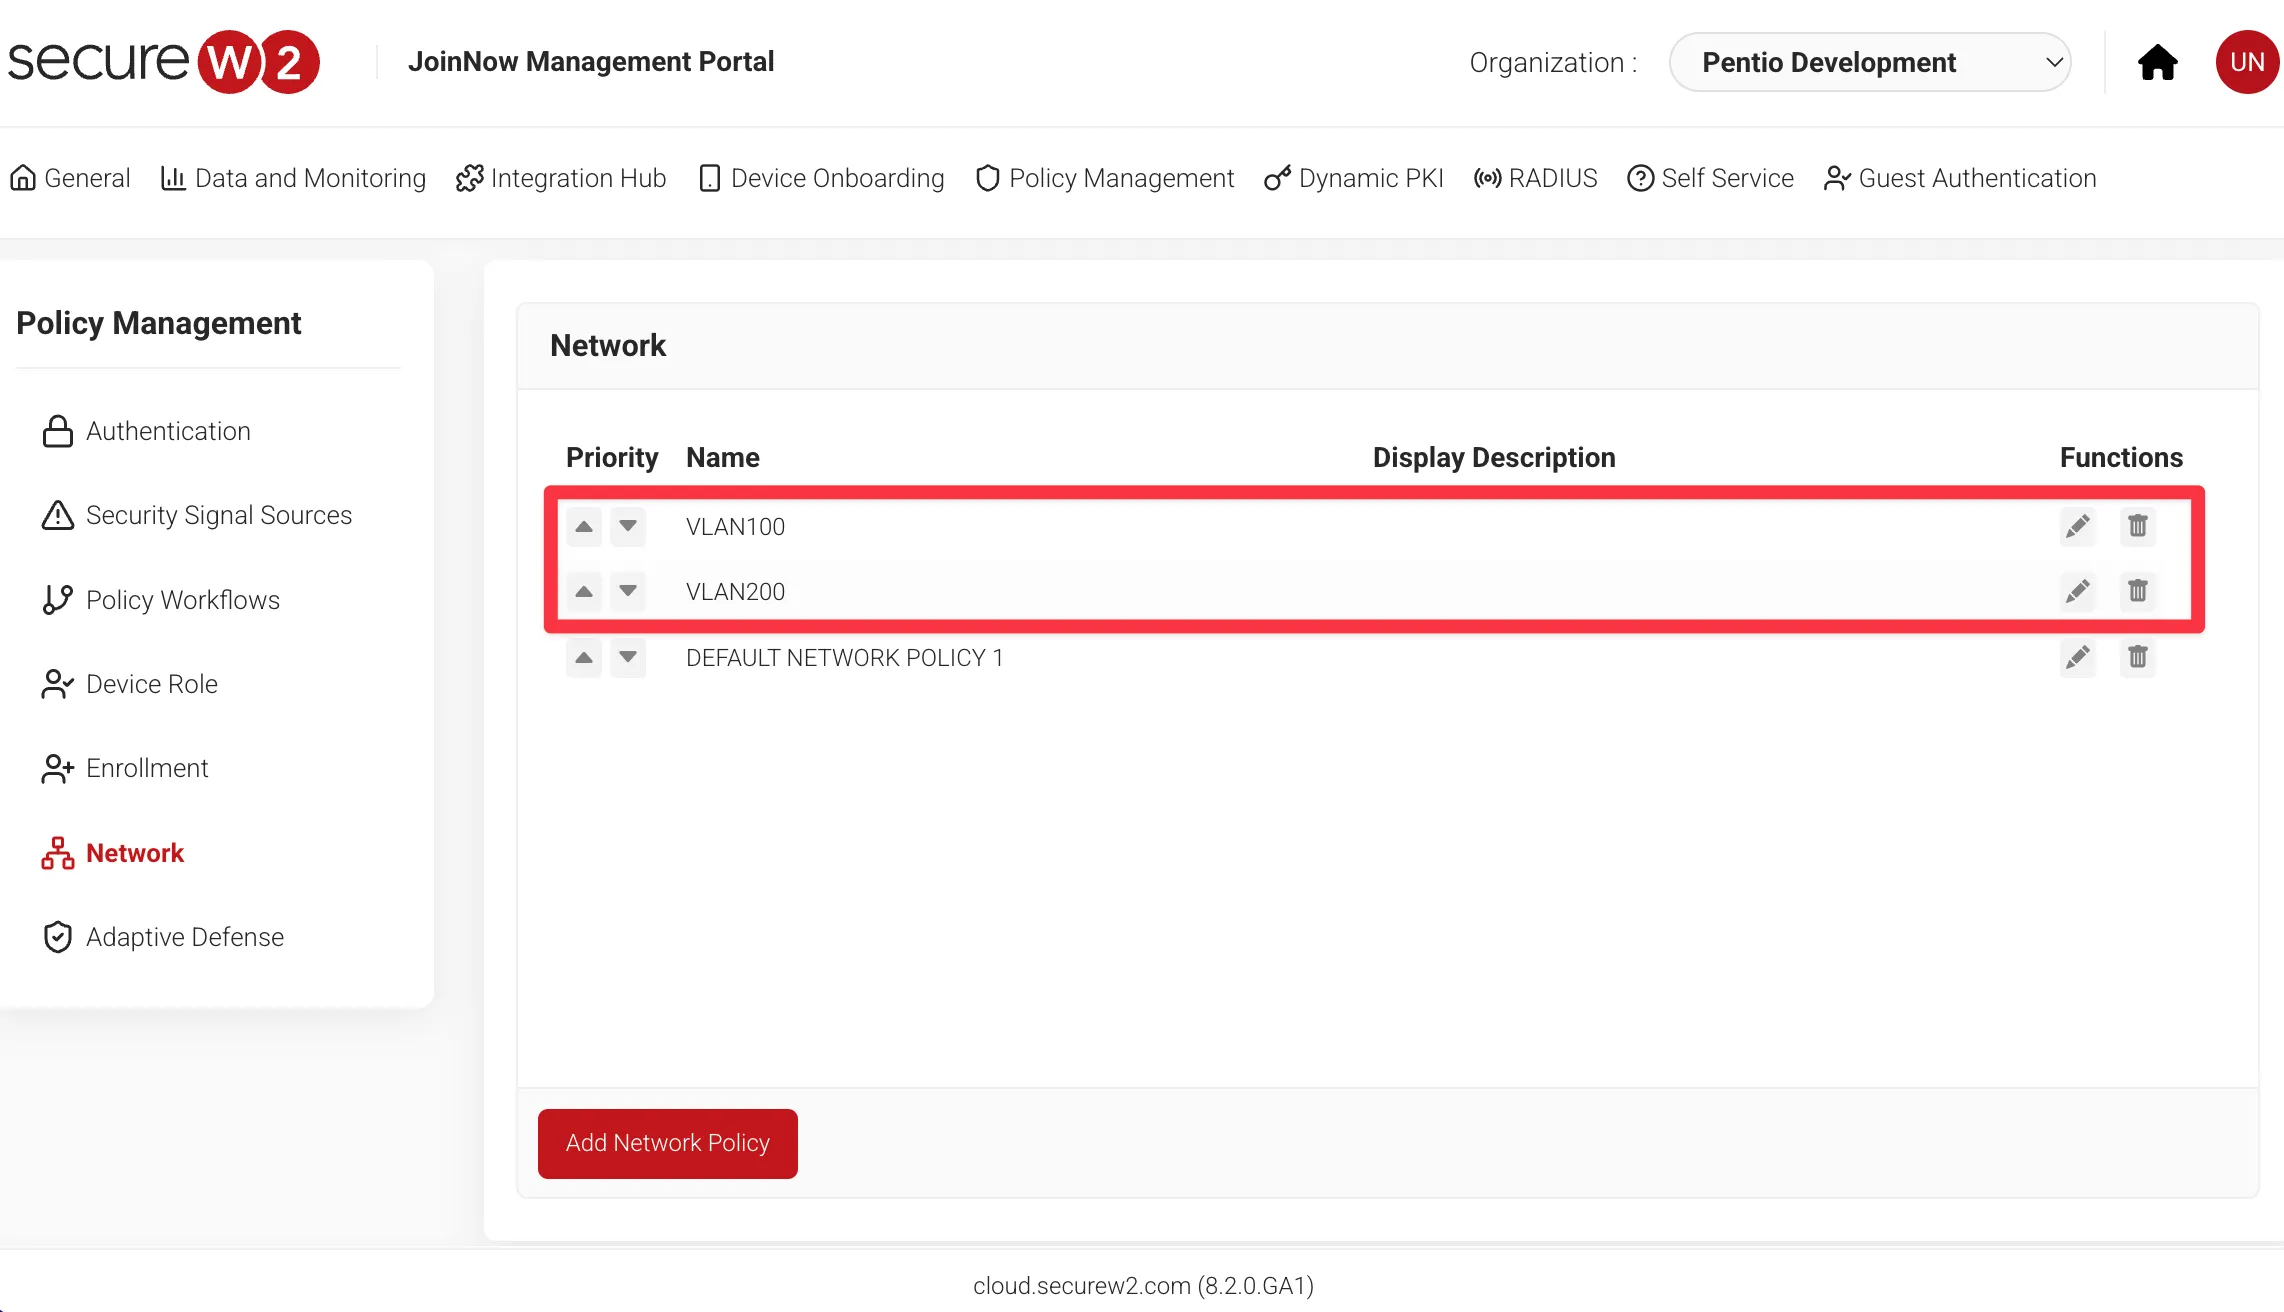Move VLAN100 priority down

(x=628, y=526)
